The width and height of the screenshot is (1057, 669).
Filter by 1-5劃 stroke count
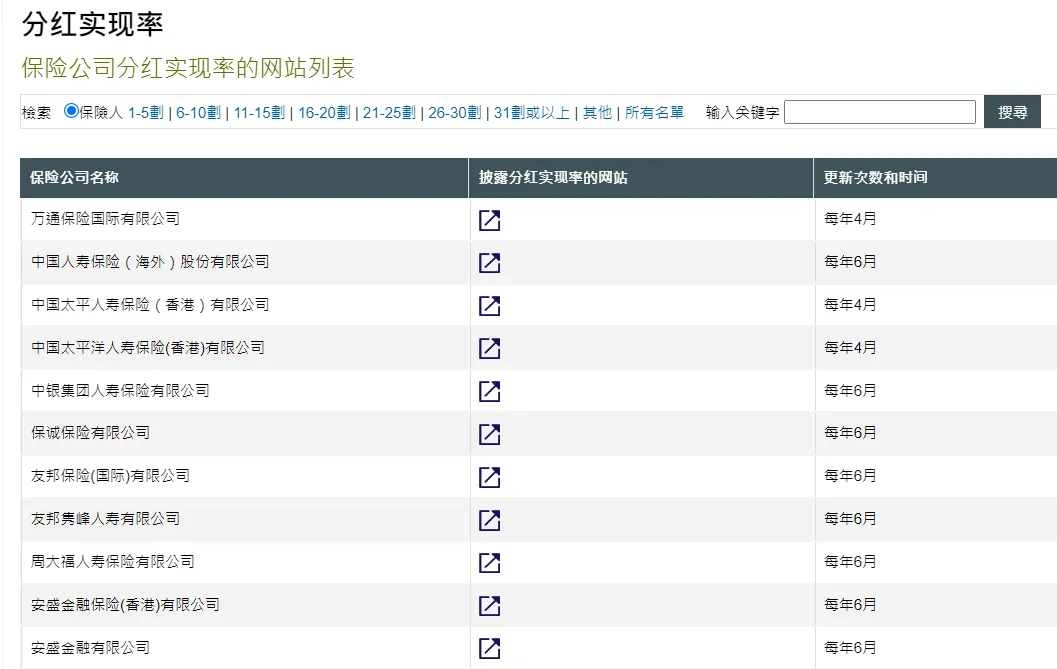pyautogui.click(x=146, y=113)
